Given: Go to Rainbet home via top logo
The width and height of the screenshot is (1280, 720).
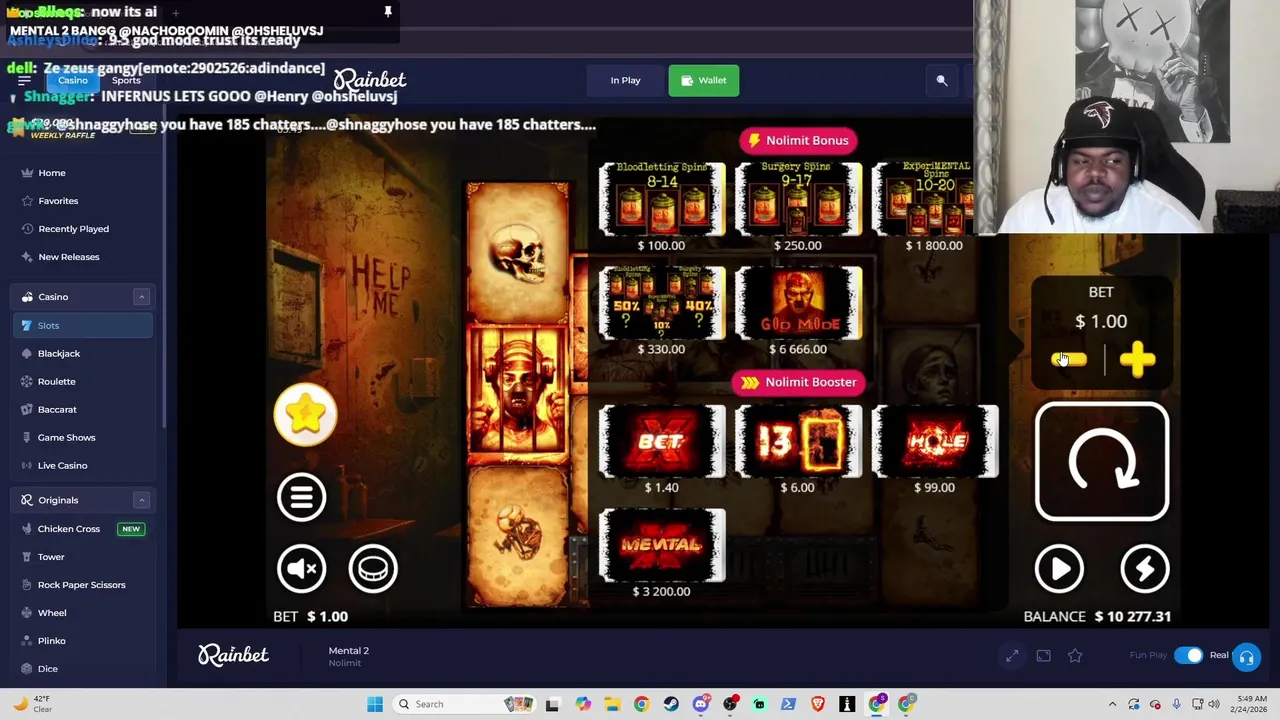Looking at the screenshot, I should coord(370,80).
